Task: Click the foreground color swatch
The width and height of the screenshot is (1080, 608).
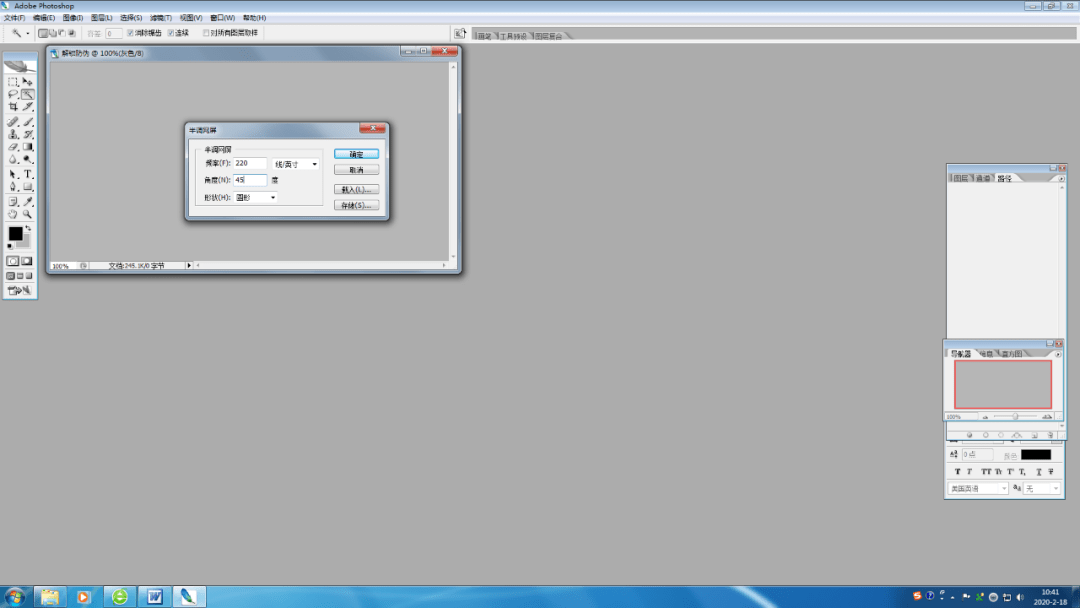Action: [x=15, y=234]
